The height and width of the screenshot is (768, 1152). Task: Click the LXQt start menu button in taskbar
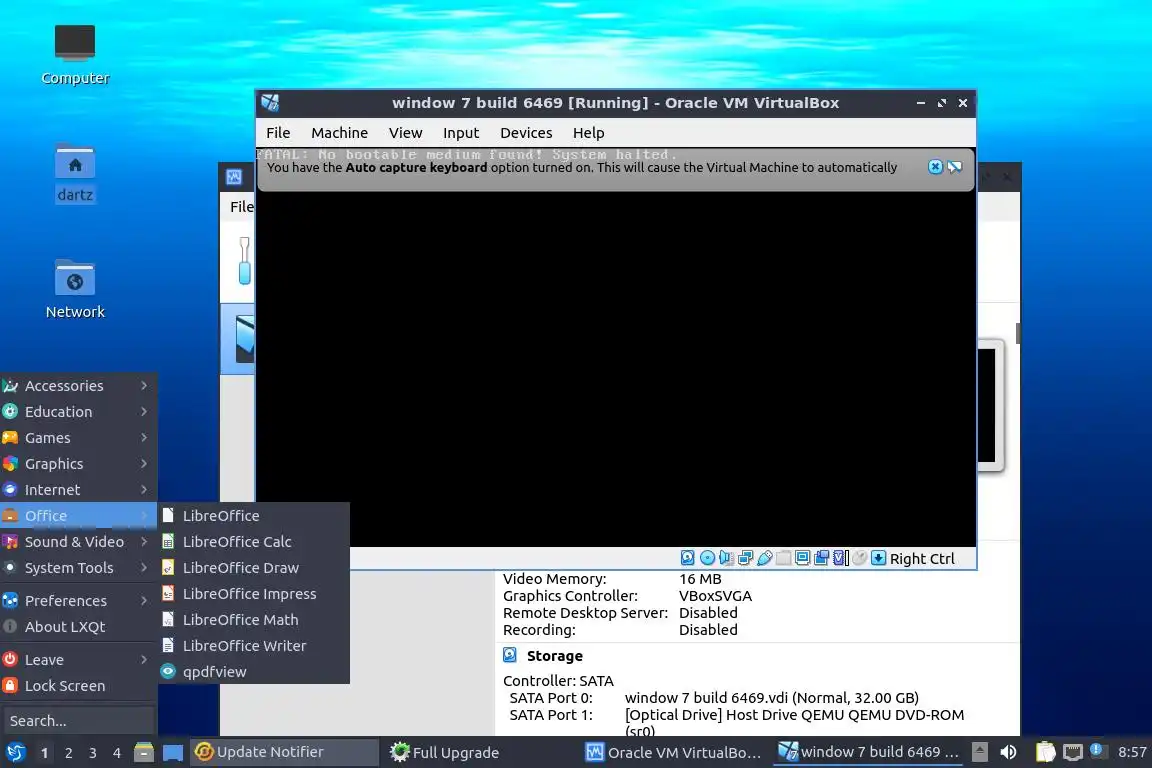[x=15, y=753]
